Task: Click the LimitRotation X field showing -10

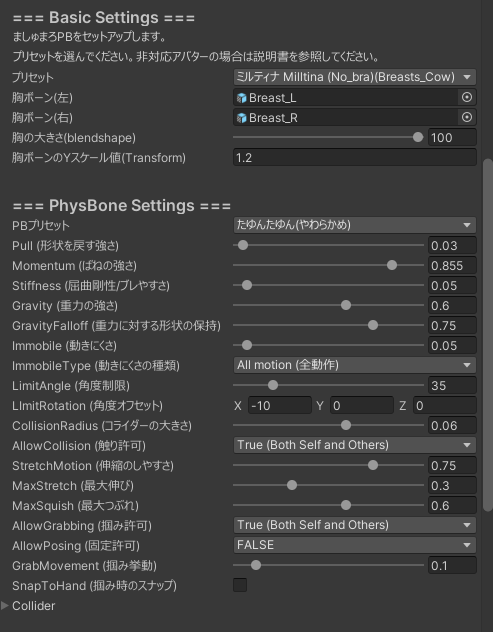Action: point(280,405)
